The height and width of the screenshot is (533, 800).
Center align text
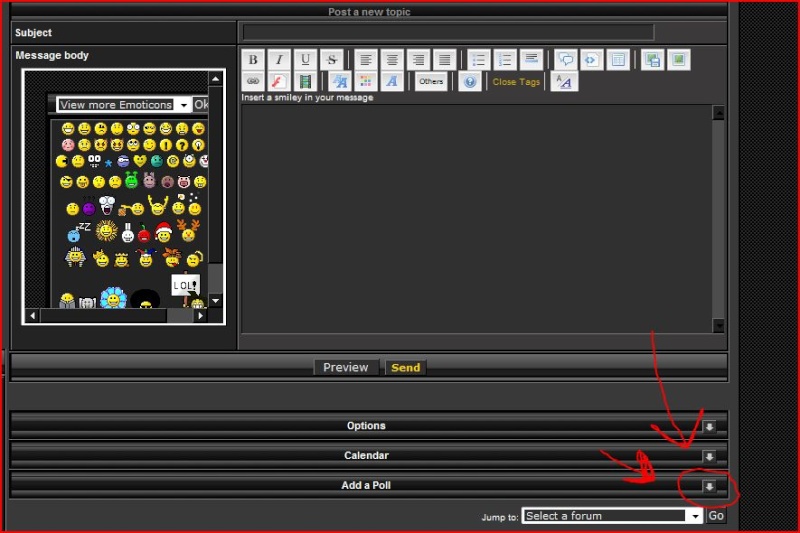point(392,60)
